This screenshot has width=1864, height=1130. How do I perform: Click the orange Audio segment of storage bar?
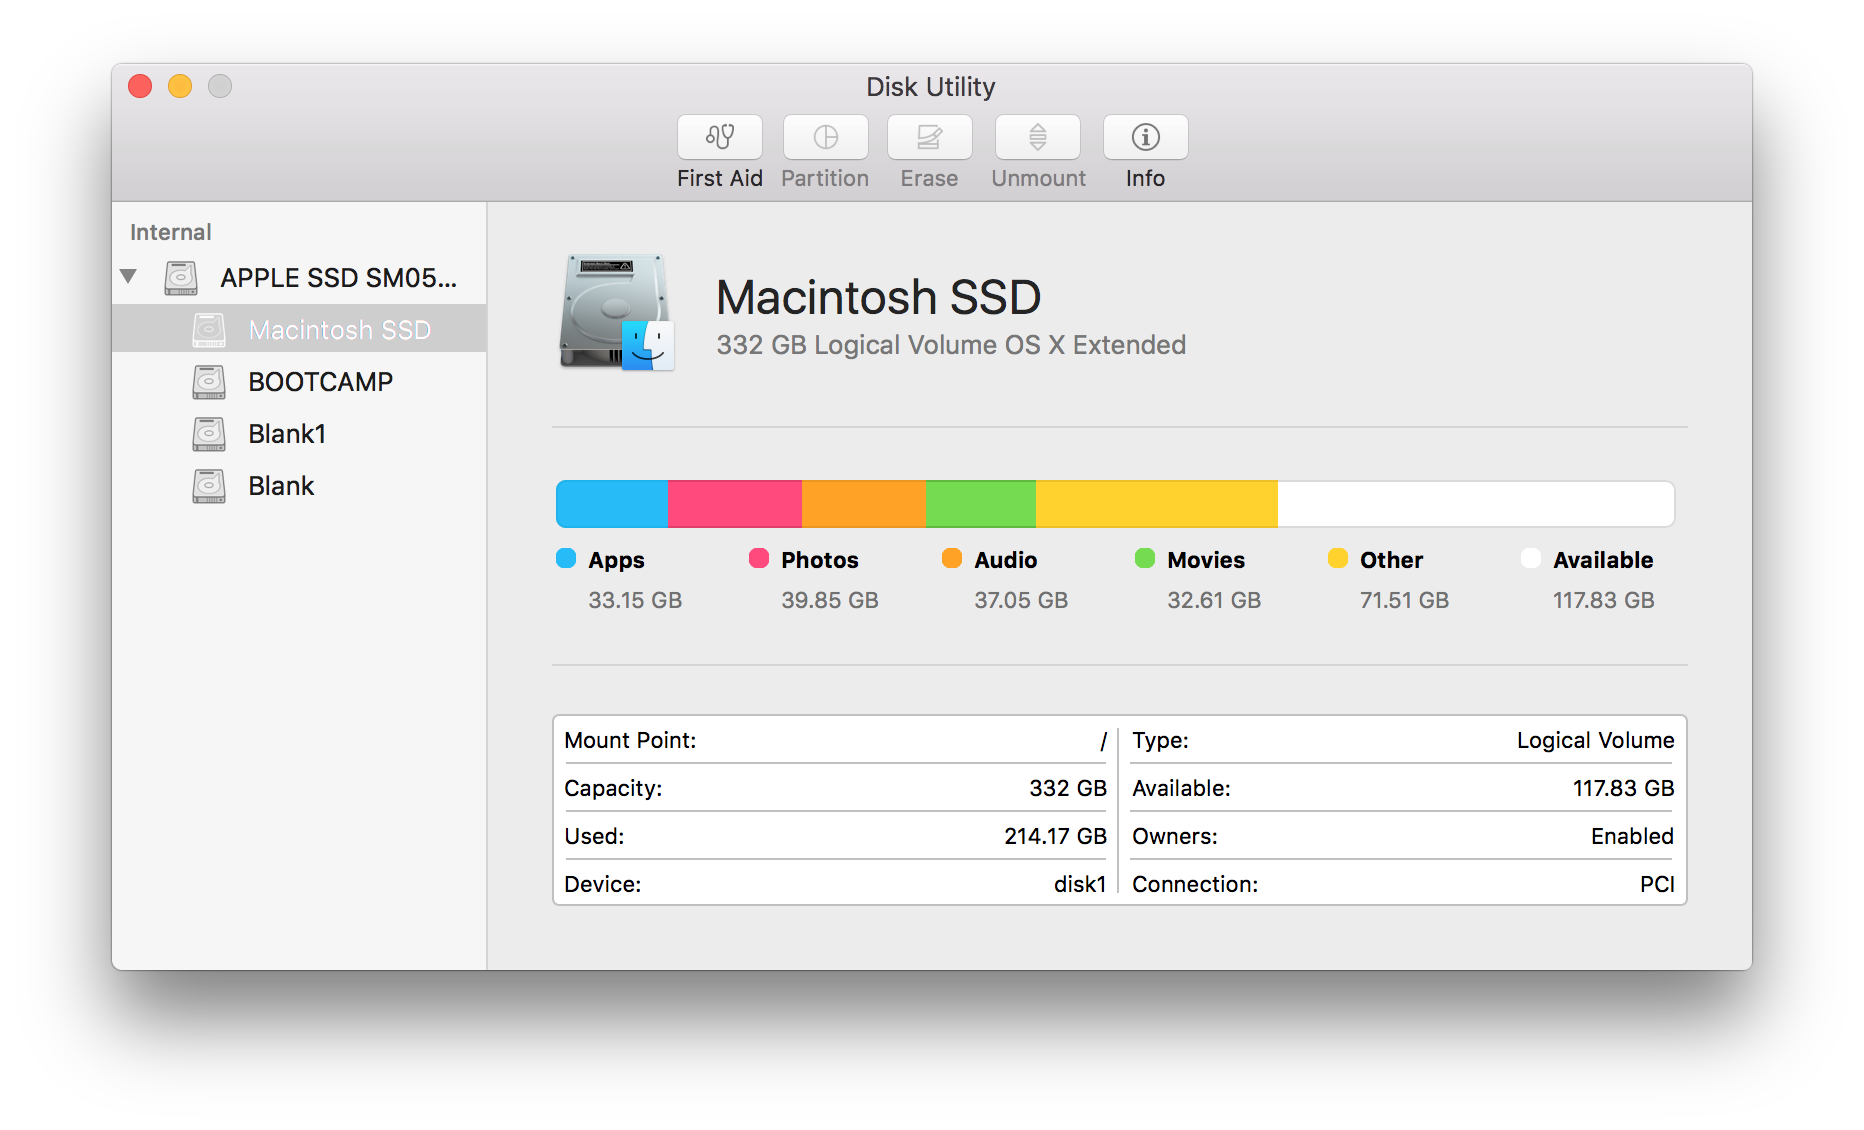[864, 504]
